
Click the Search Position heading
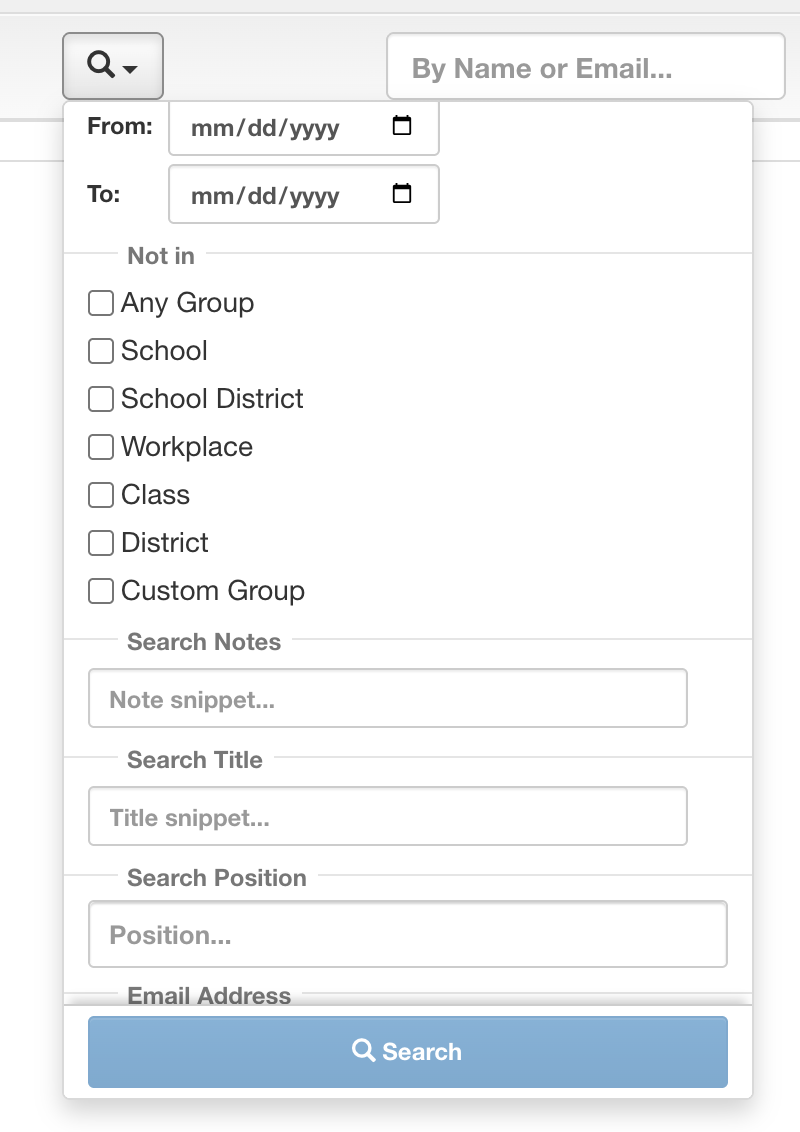(x=217, y=878)
